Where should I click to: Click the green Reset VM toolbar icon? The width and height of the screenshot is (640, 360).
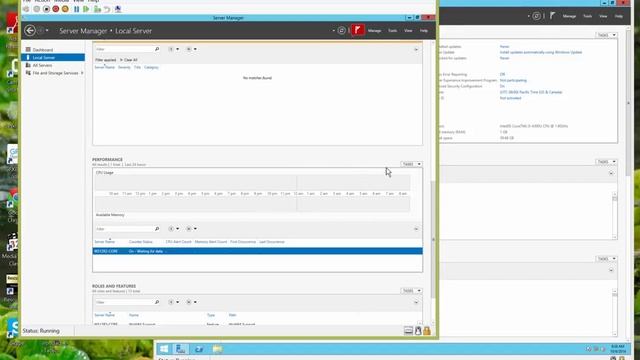click(86, 9)
